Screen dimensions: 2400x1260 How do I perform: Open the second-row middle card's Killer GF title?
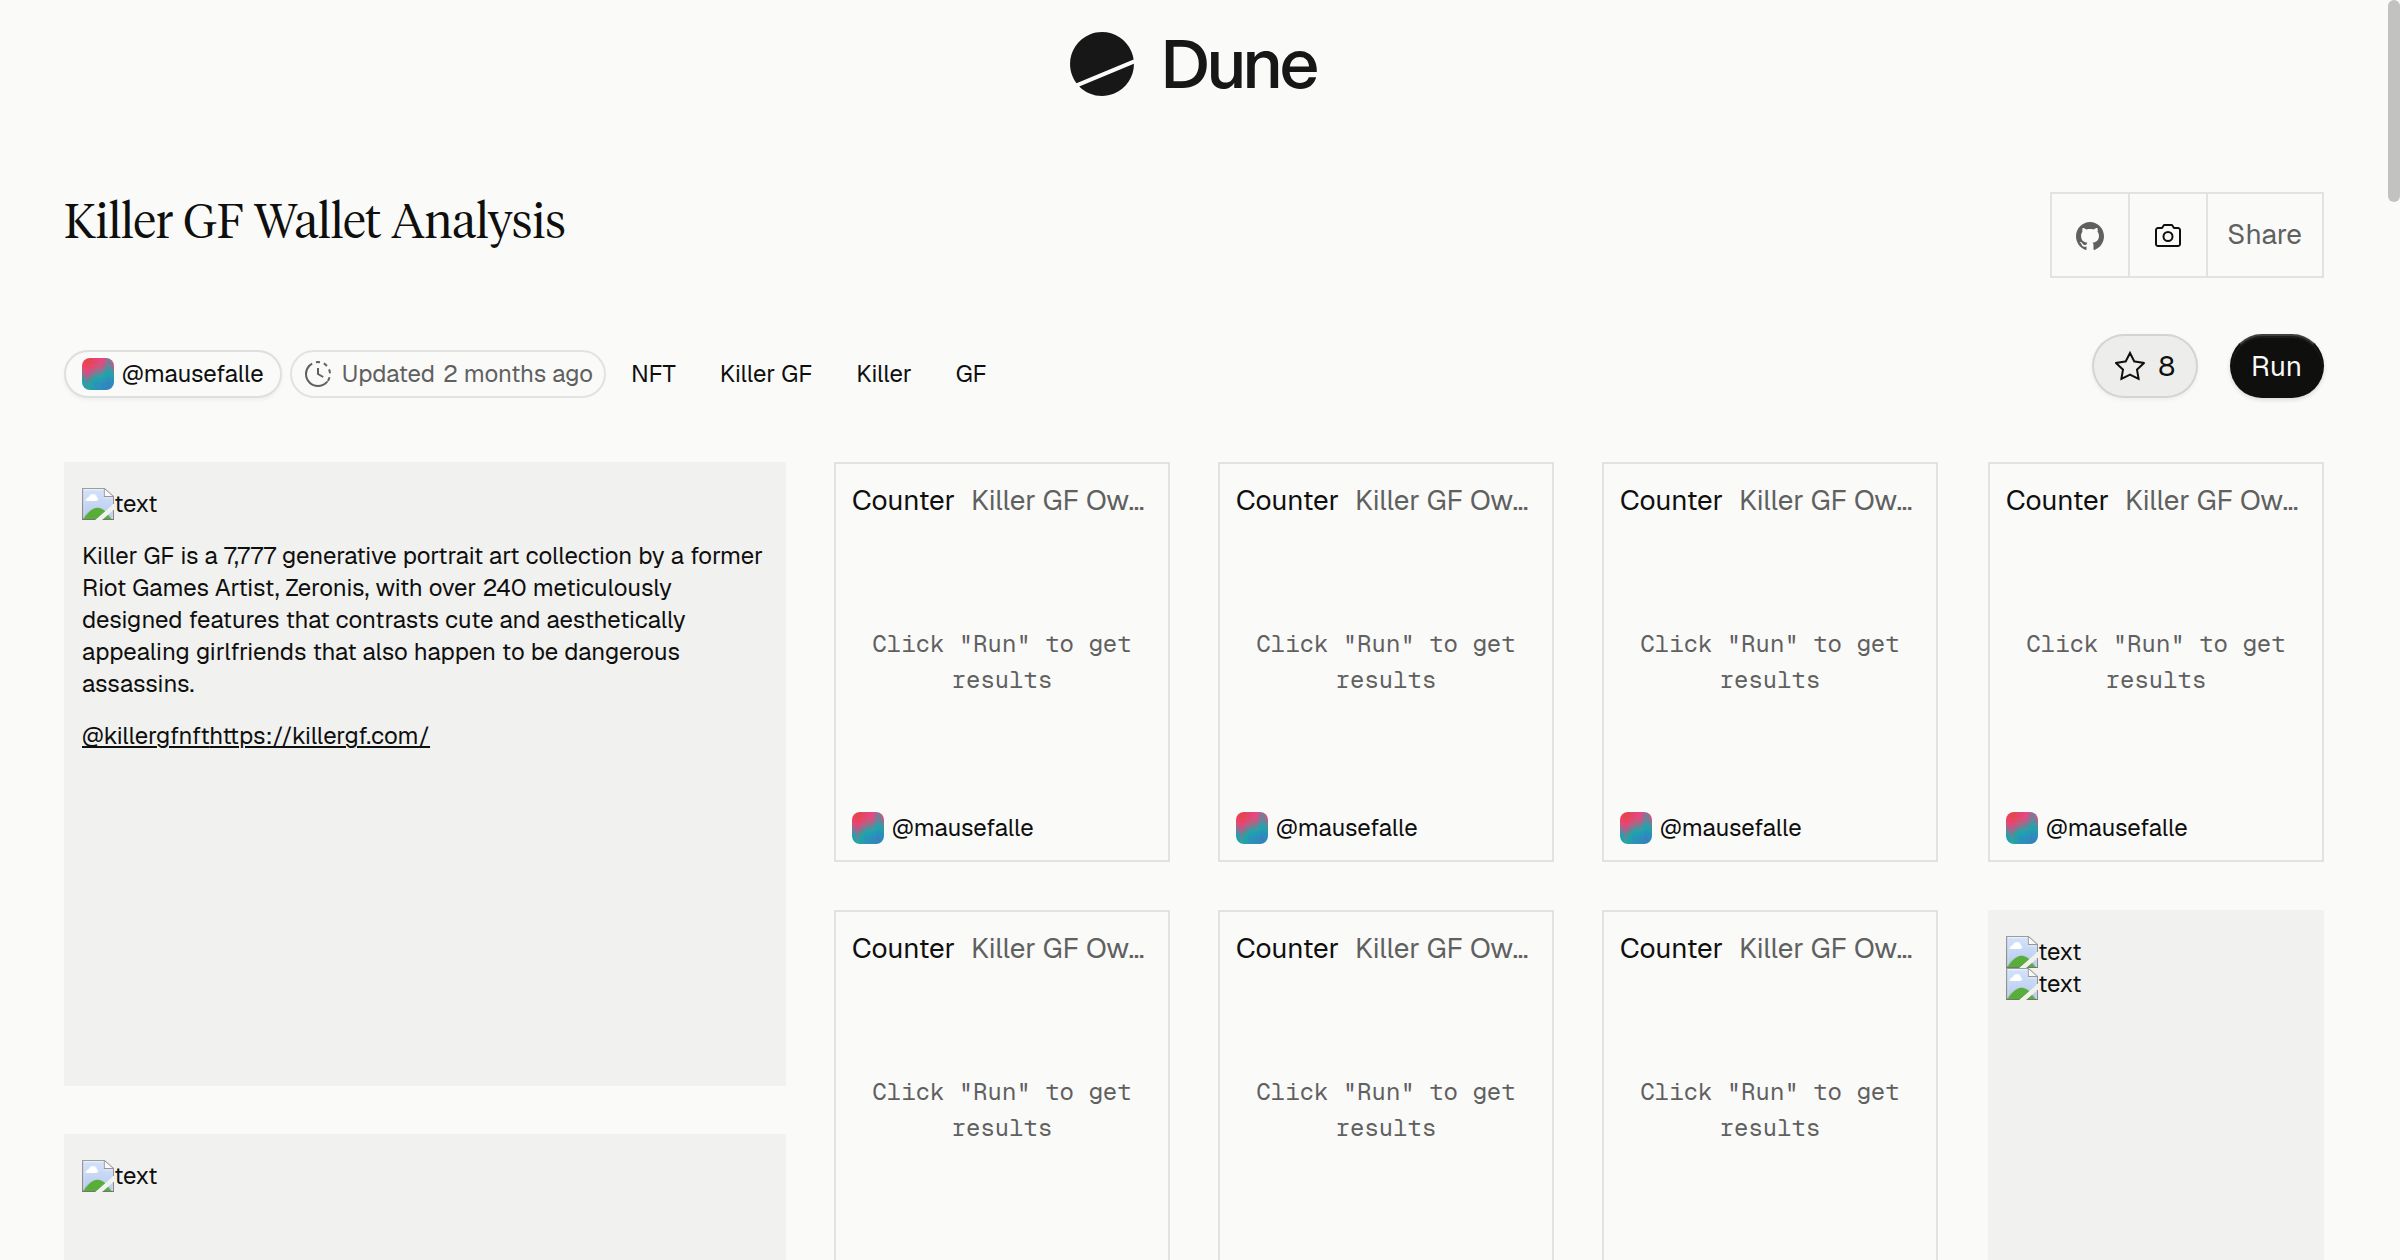point(1442,948)
